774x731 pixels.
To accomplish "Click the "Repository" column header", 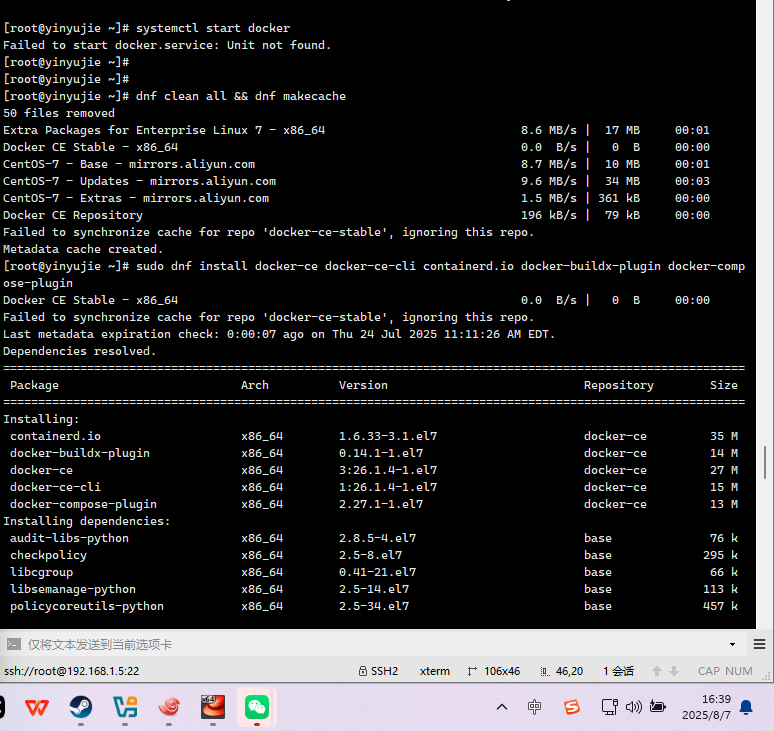I will pyautogui.click(x=619, y=385).
